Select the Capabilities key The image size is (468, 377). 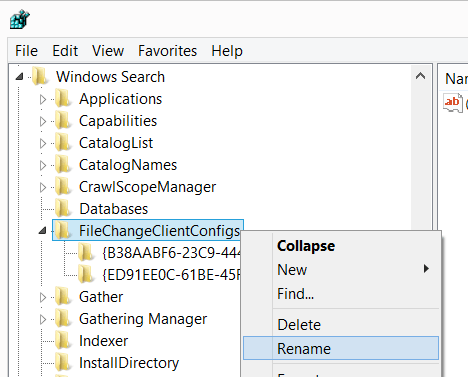[x=118, y=121]
